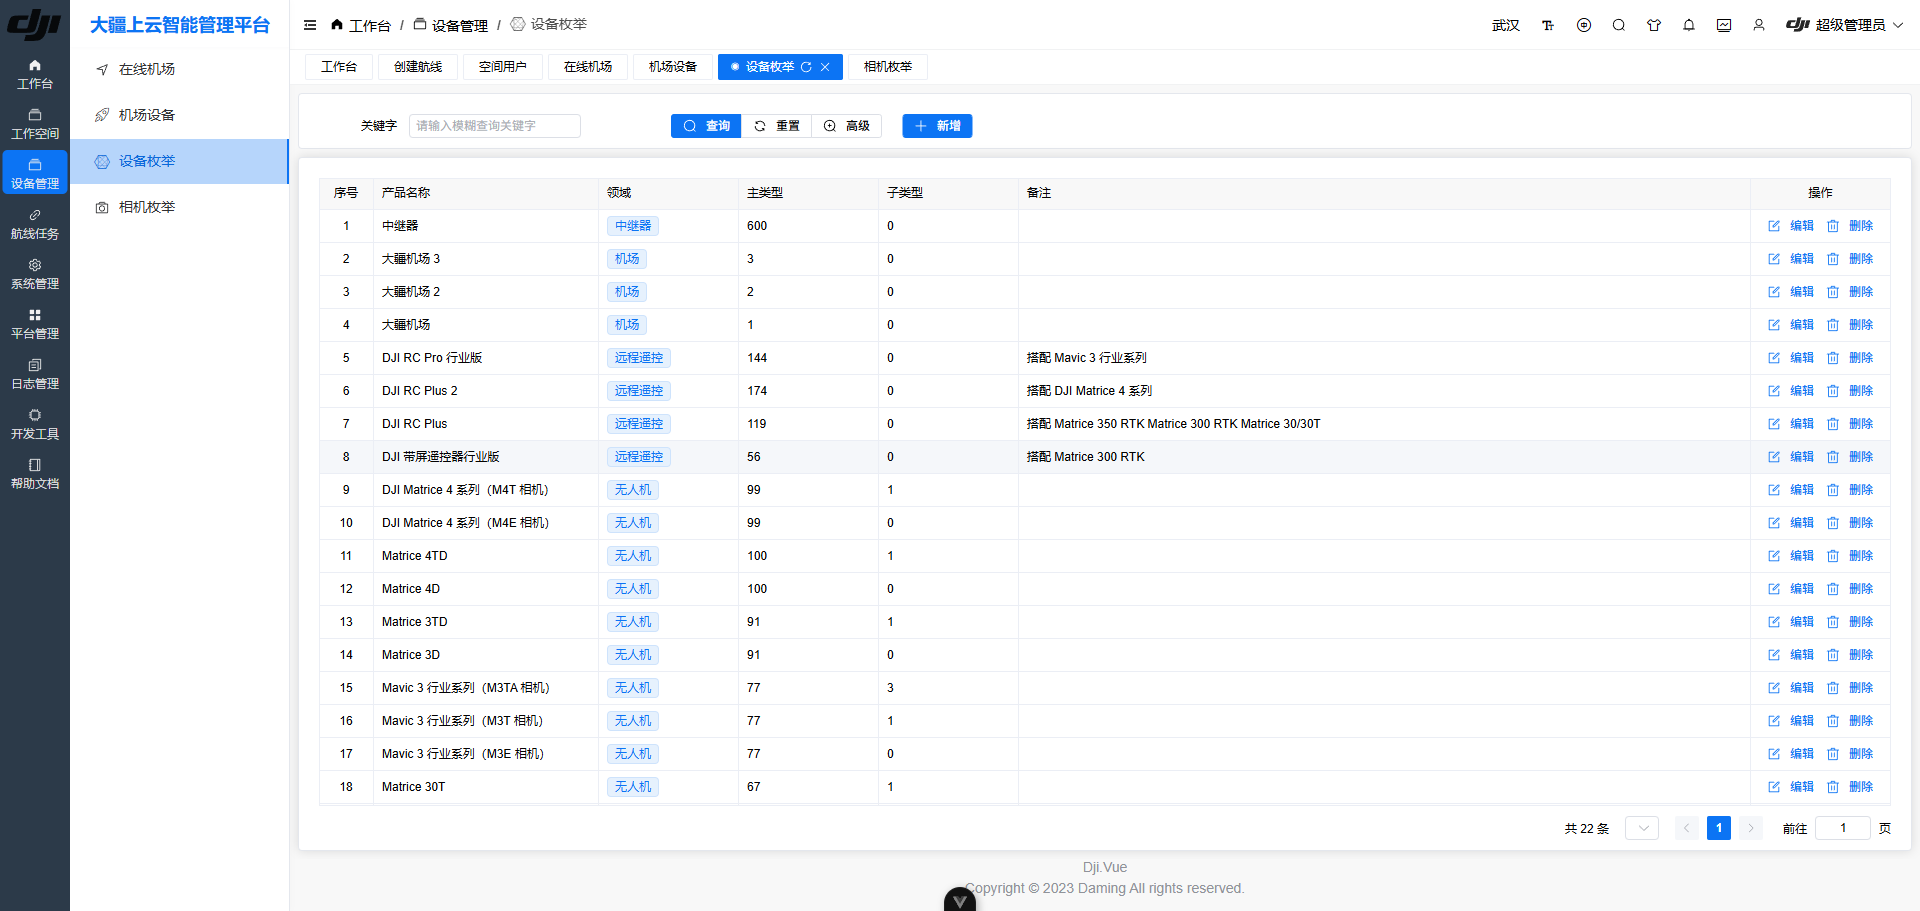Open 在线机场 in the submenu

179,69
